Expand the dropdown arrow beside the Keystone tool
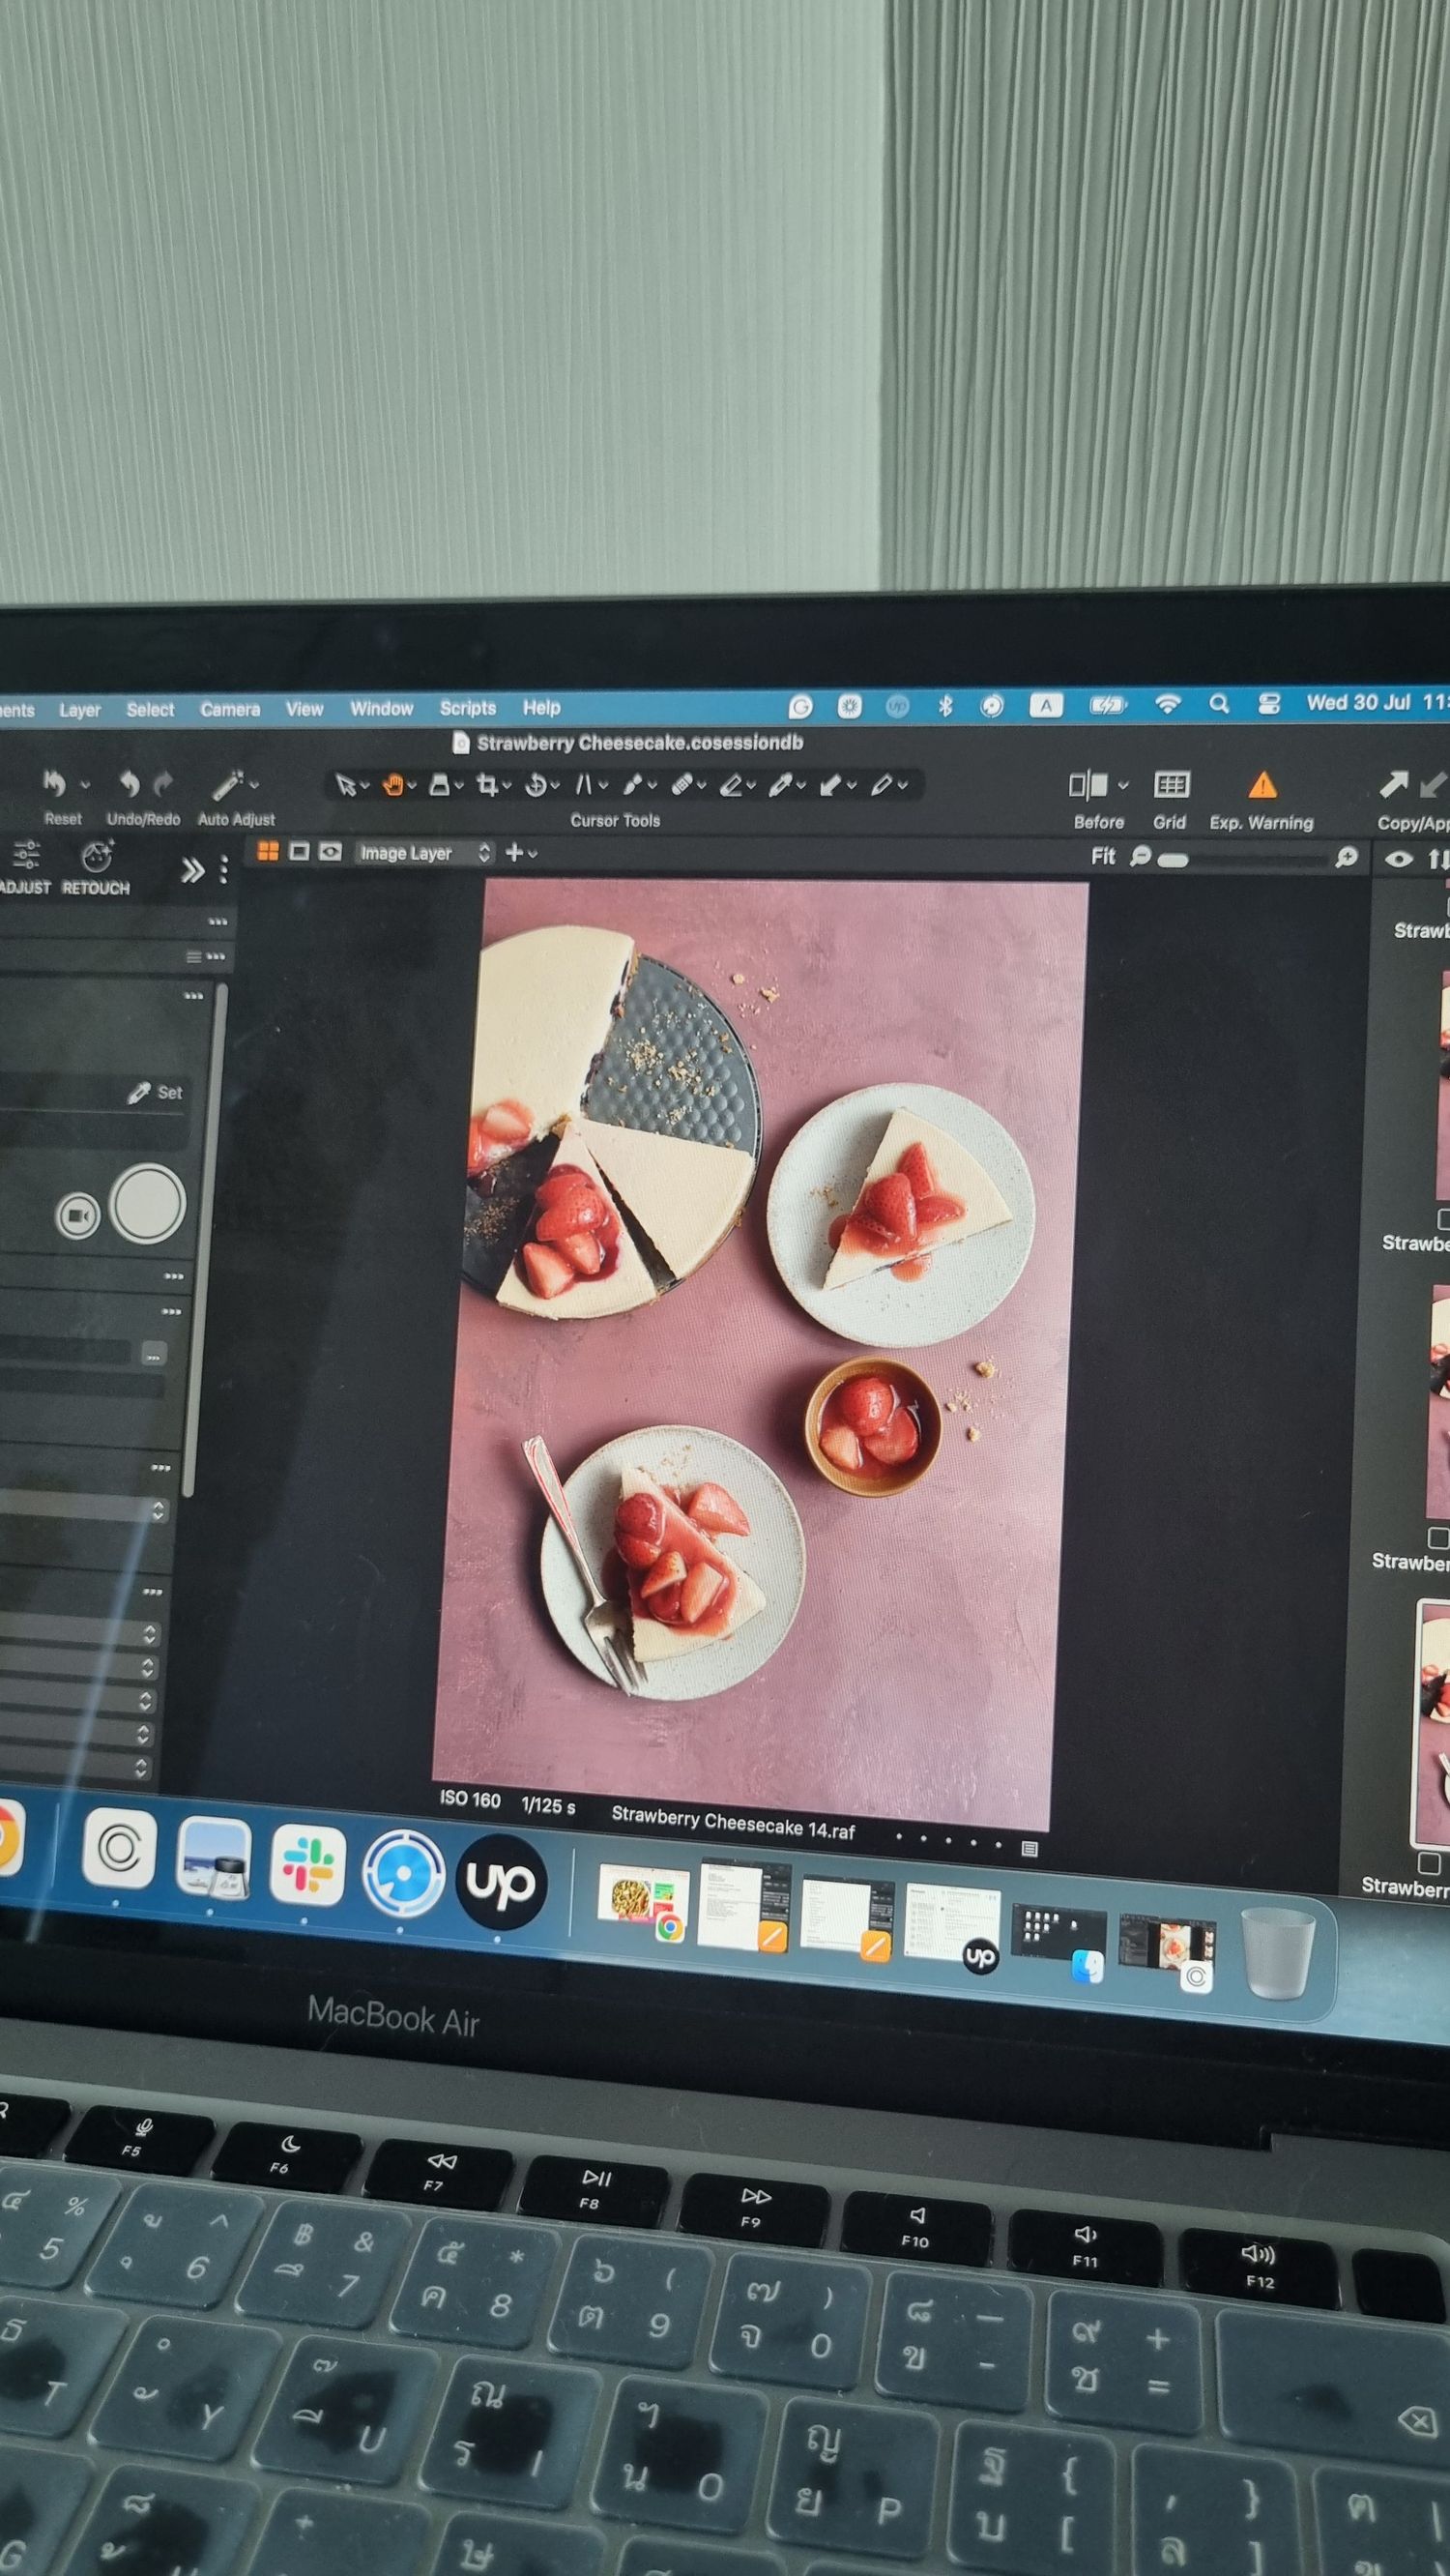The width and height of the screenshot is (1450, 2576). 602,786
